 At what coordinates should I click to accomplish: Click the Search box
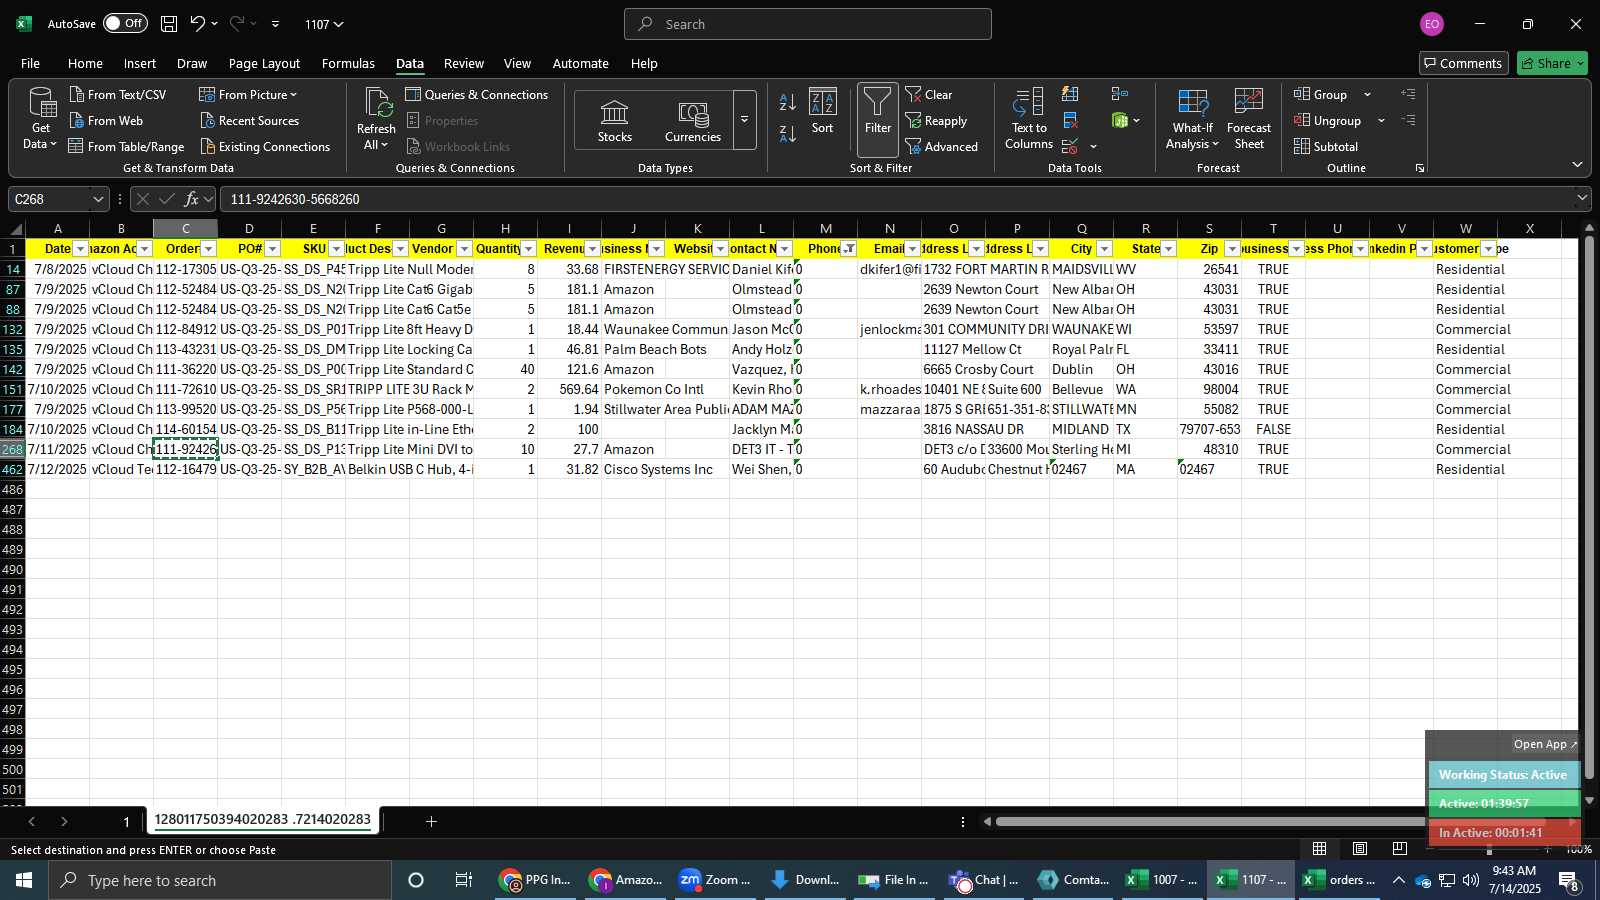coord(808,24)
